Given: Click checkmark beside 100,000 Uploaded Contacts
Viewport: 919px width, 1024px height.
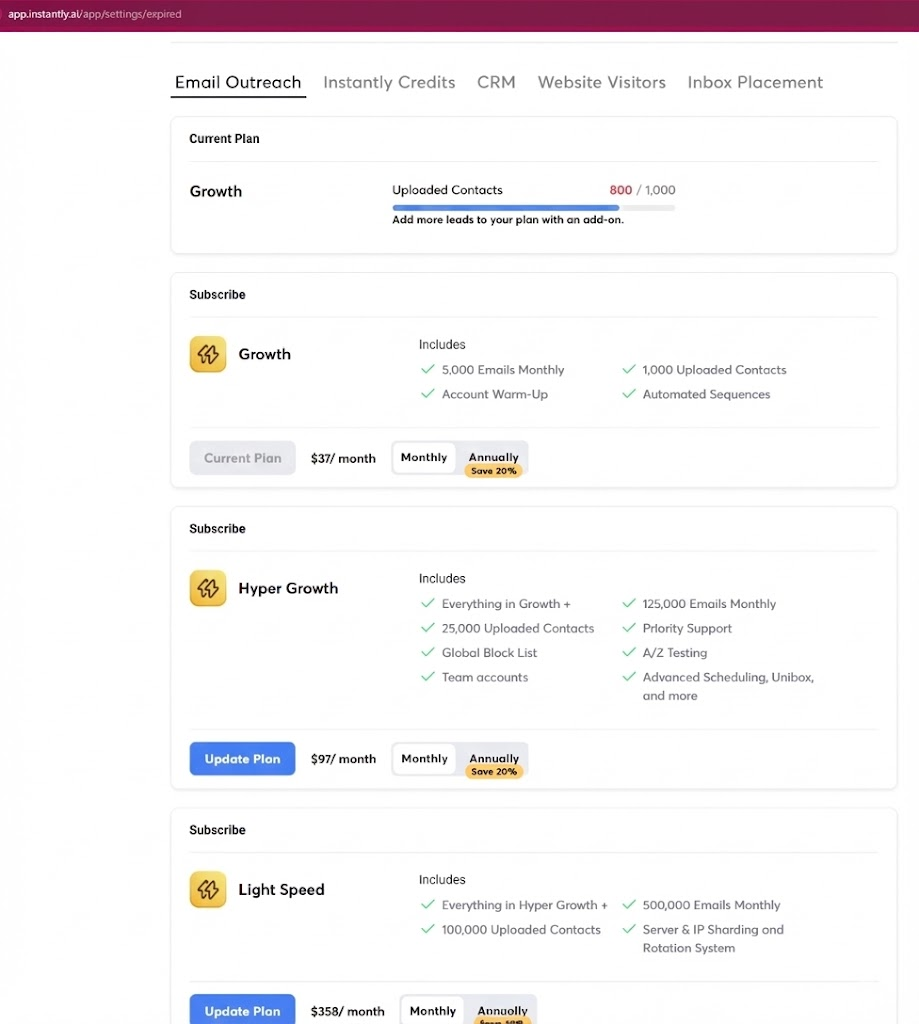Looking at the screenshot, I should 428,929.
